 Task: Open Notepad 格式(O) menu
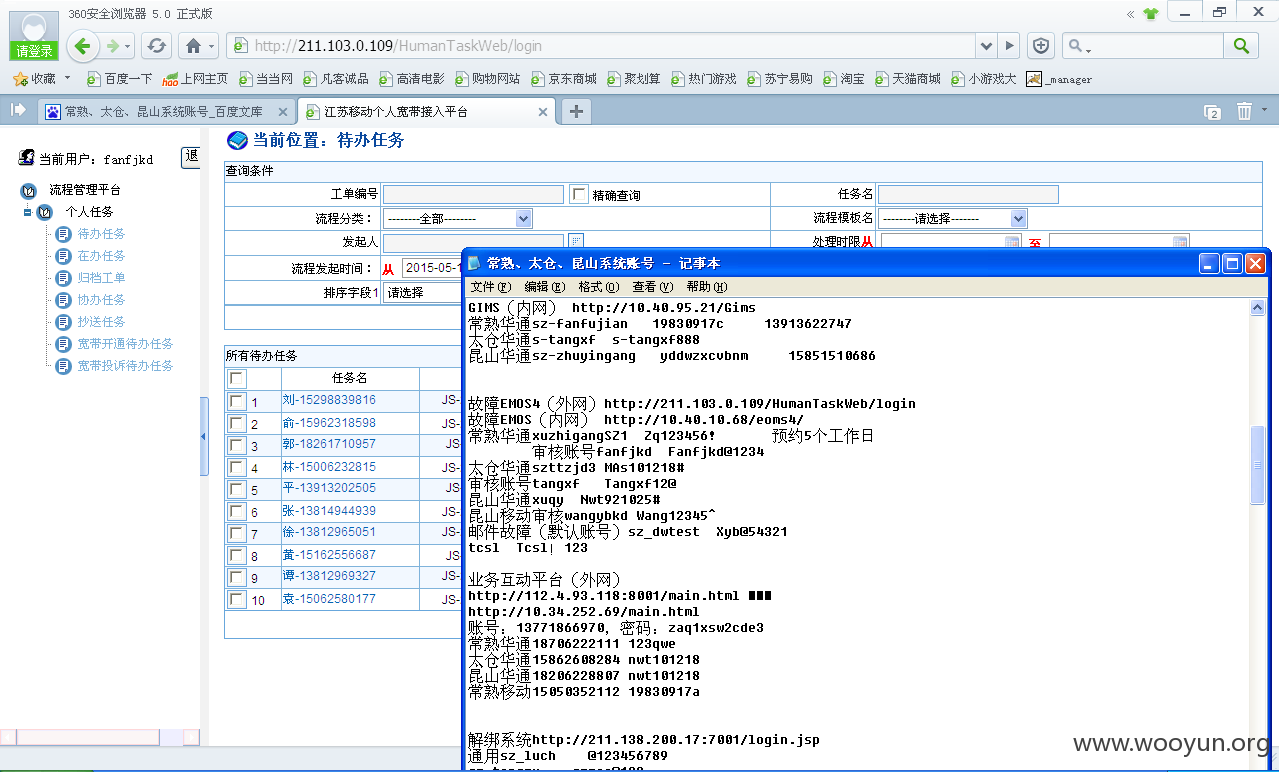tap(599, 287)
